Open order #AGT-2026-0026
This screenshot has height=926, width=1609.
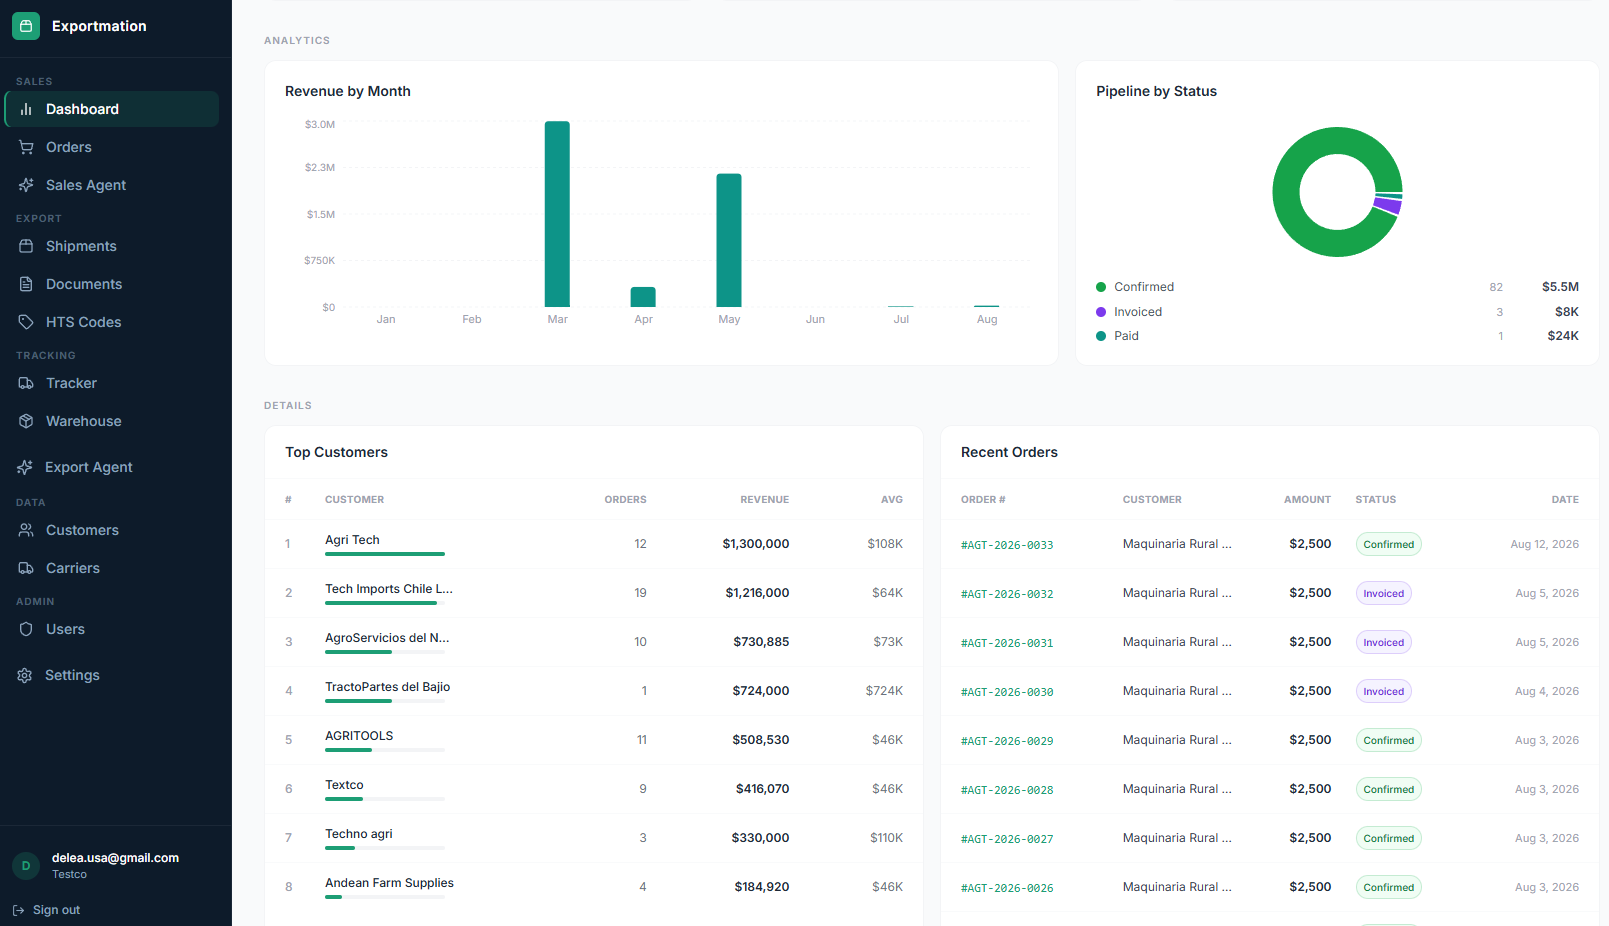1007,888
